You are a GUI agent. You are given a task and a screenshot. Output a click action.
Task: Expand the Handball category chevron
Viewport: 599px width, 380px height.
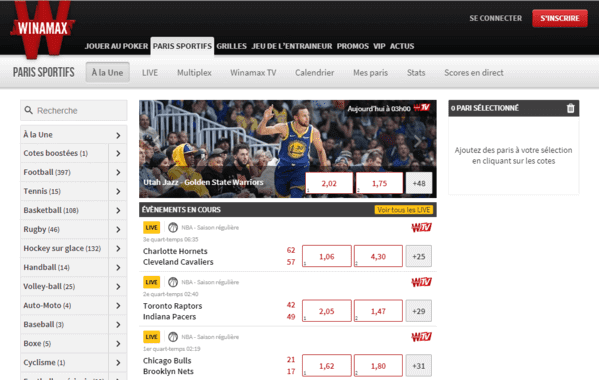click(x=118, y=268)
